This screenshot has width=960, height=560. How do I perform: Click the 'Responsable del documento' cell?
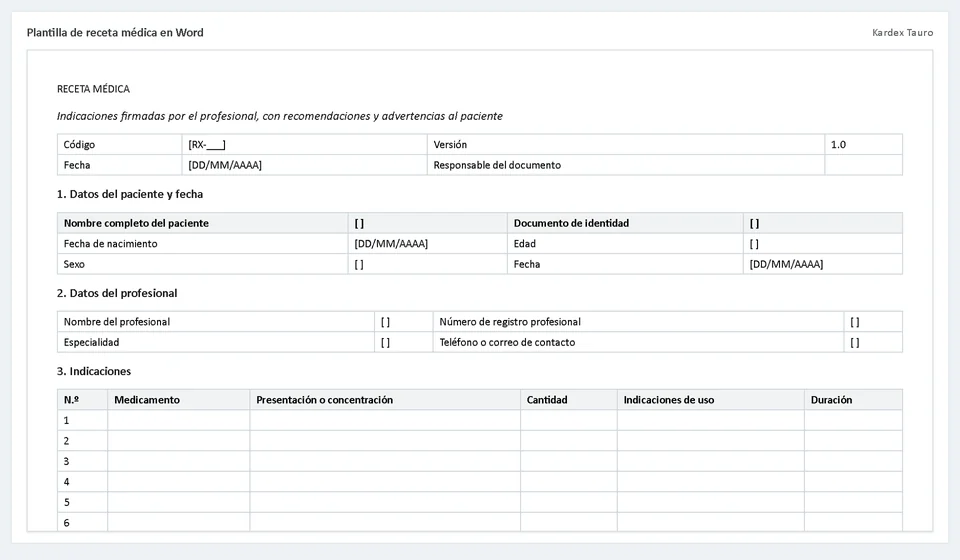coord(626,165)
